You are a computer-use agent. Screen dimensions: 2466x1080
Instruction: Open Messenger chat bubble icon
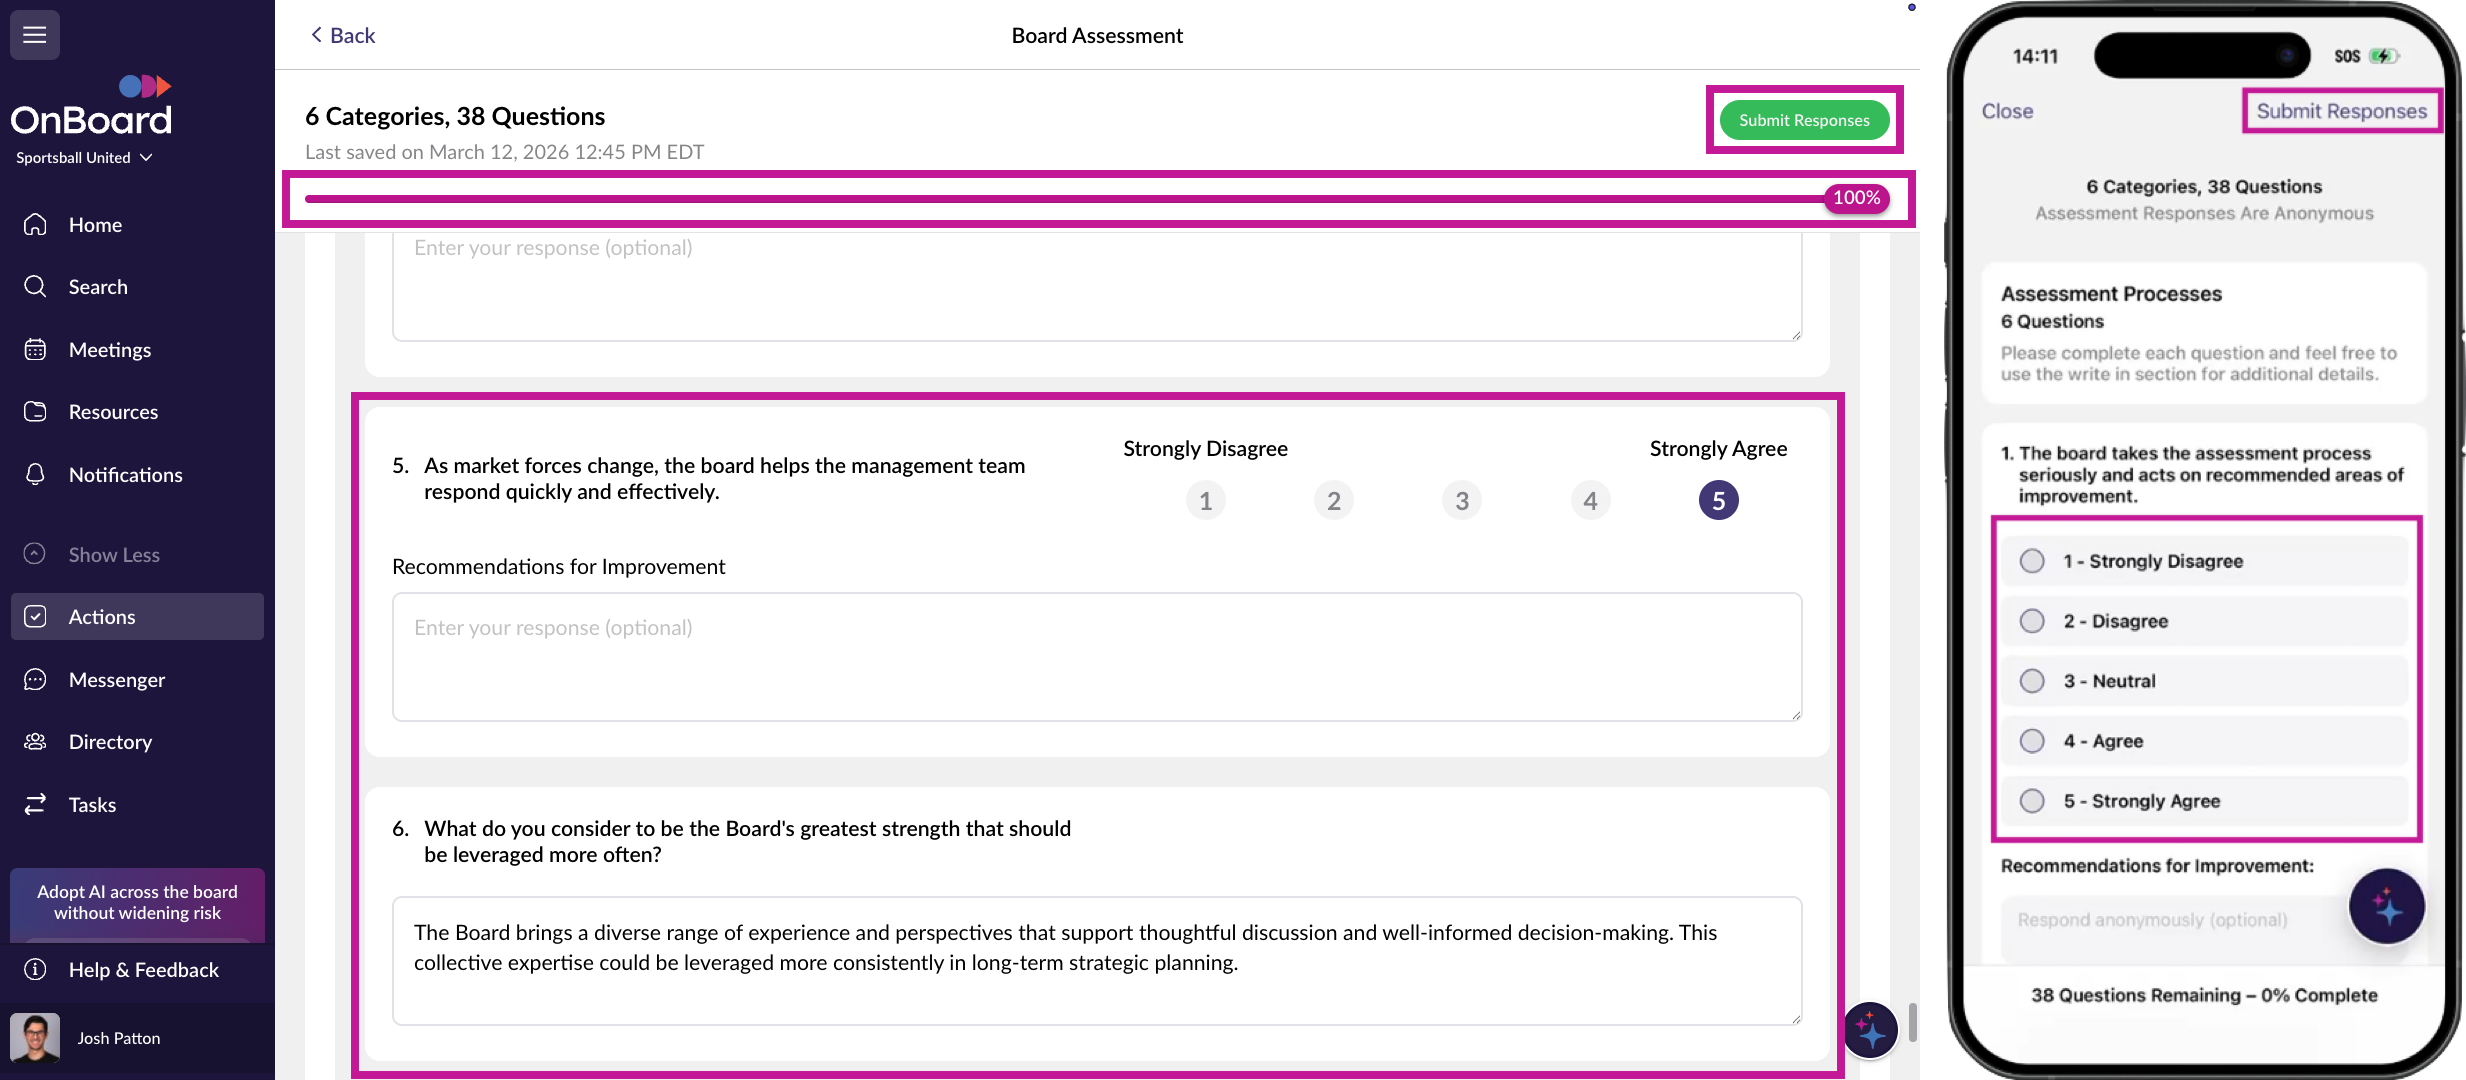(x=35, y=680)
